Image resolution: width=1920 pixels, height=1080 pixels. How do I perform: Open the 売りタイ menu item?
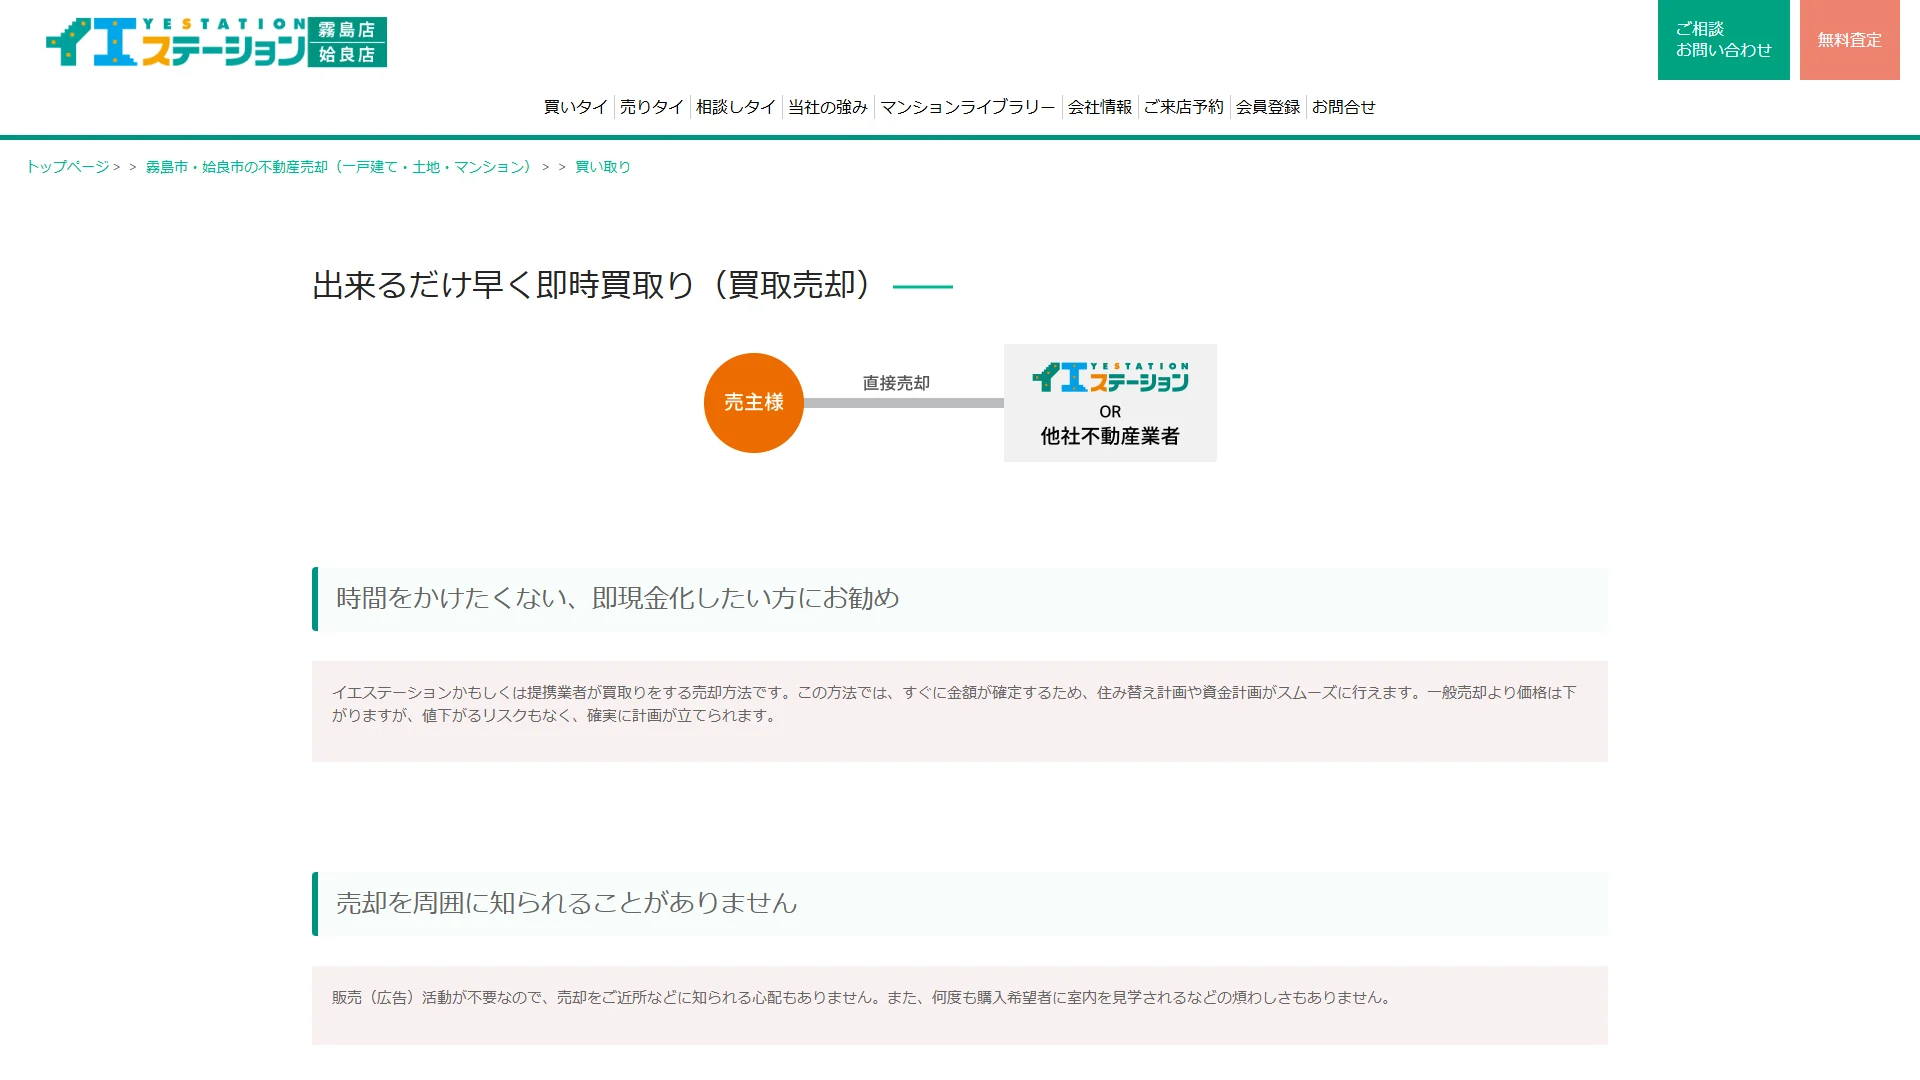[652, 107]
